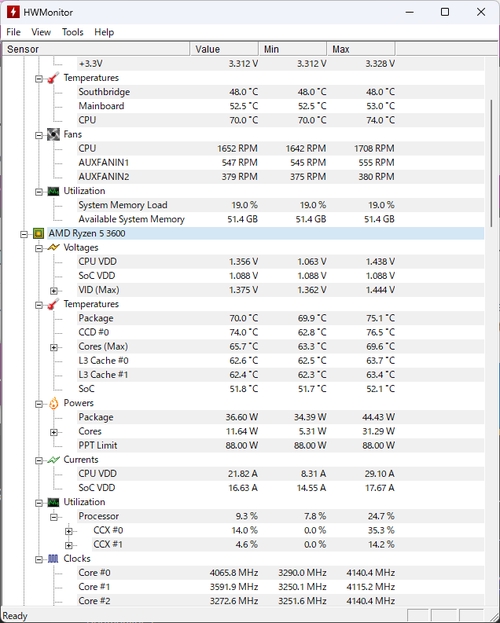Open the Tools menu

(72, 32)
